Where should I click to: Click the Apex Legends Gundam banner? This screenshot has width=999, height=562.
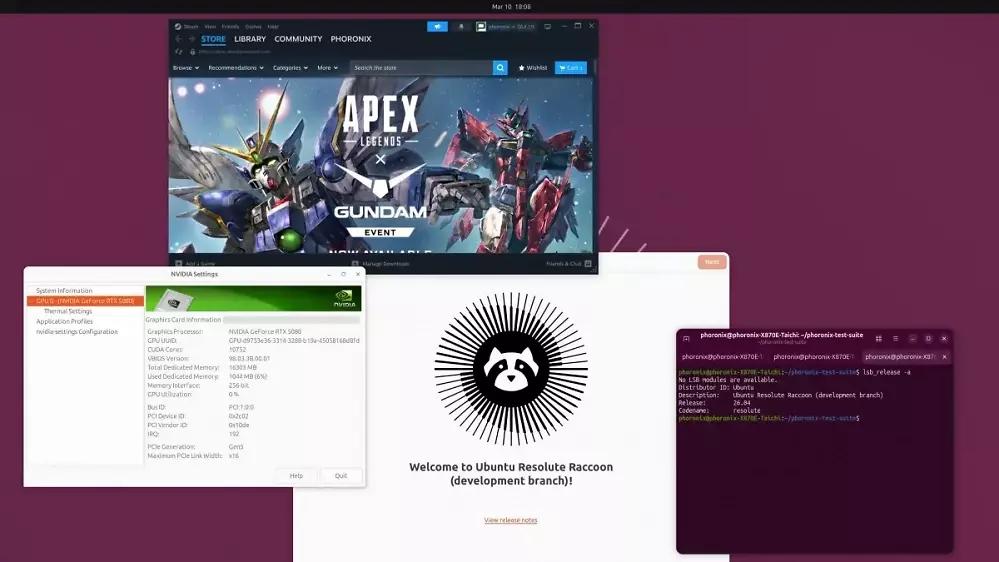[x=380, y=165]
